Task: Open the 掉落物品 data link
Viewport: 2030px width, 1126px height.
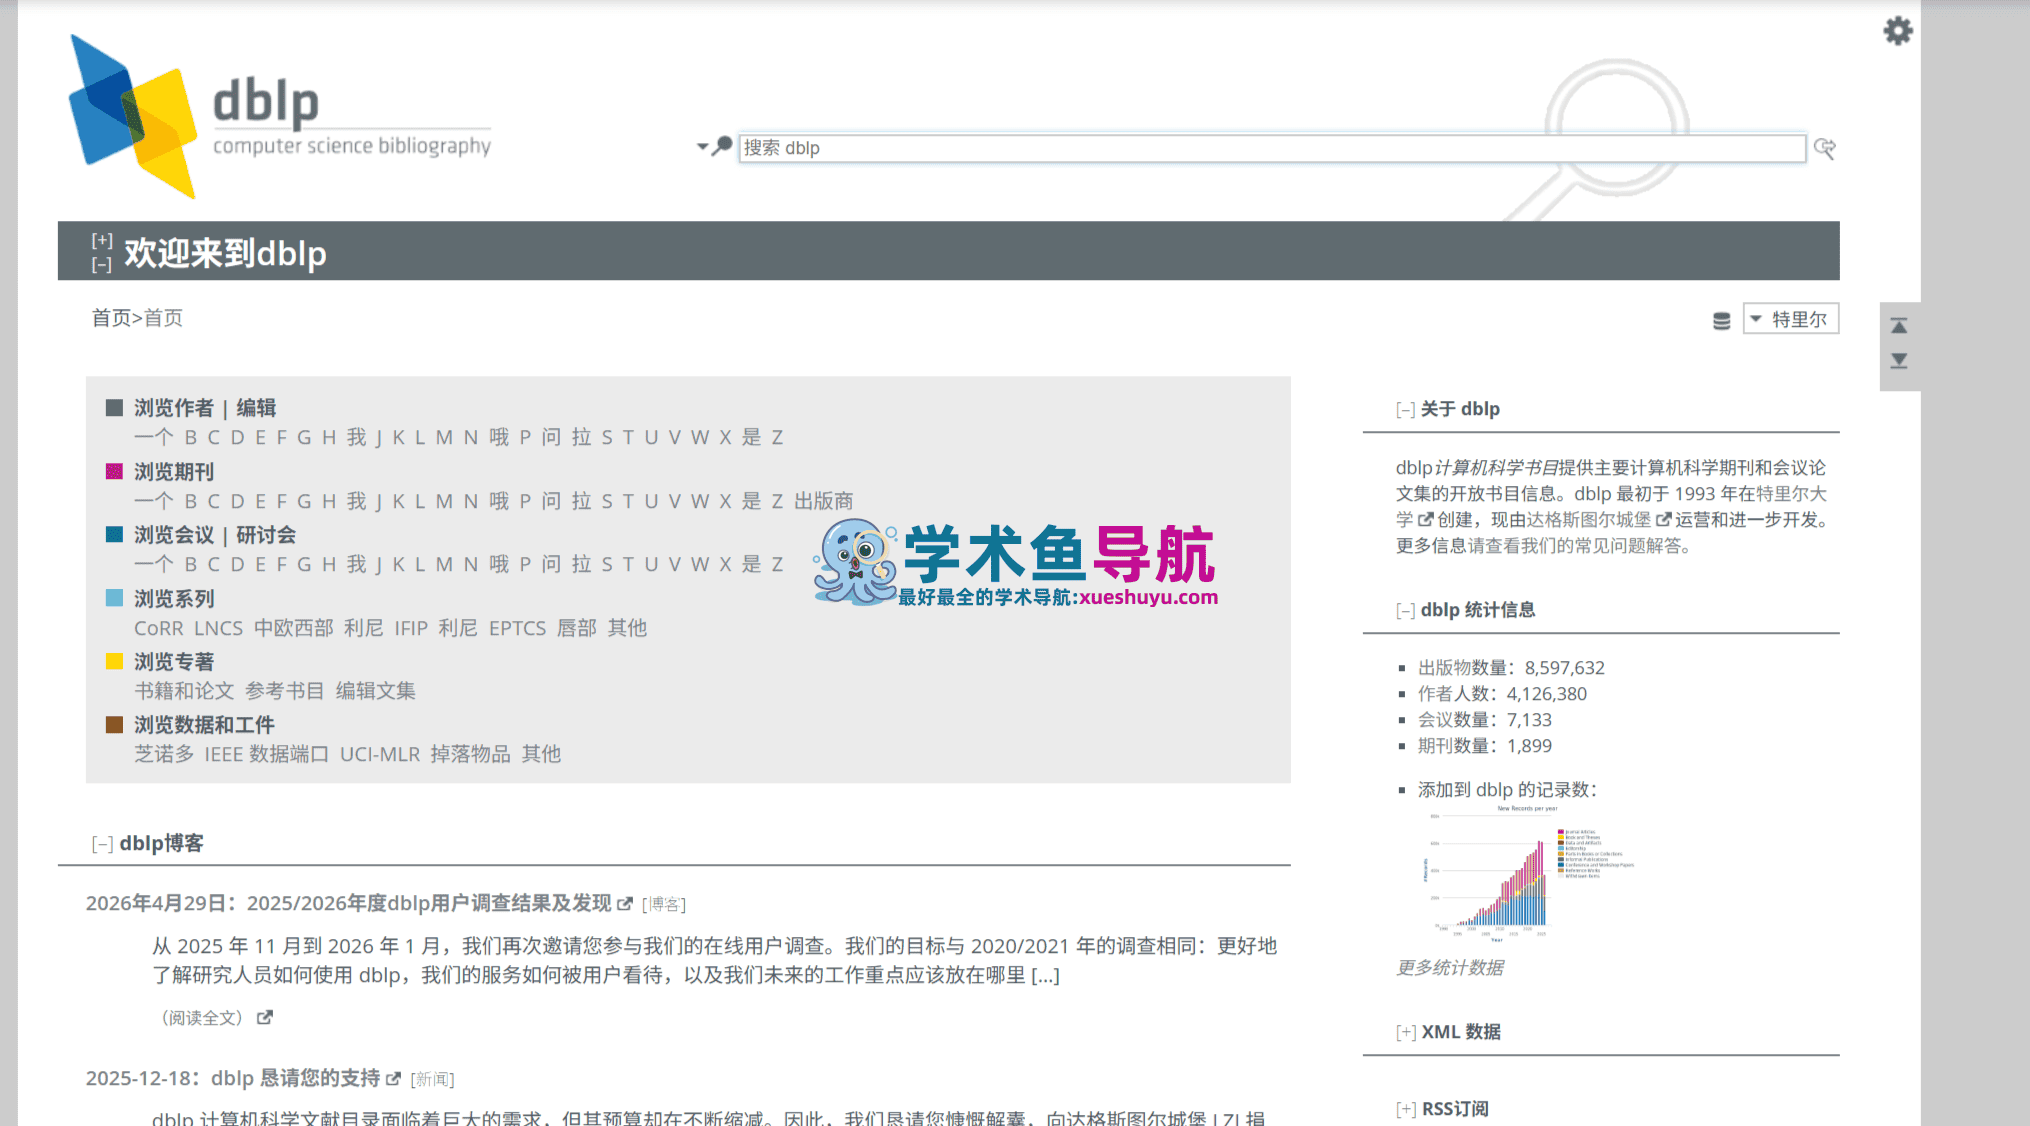Action: point(470,754)
